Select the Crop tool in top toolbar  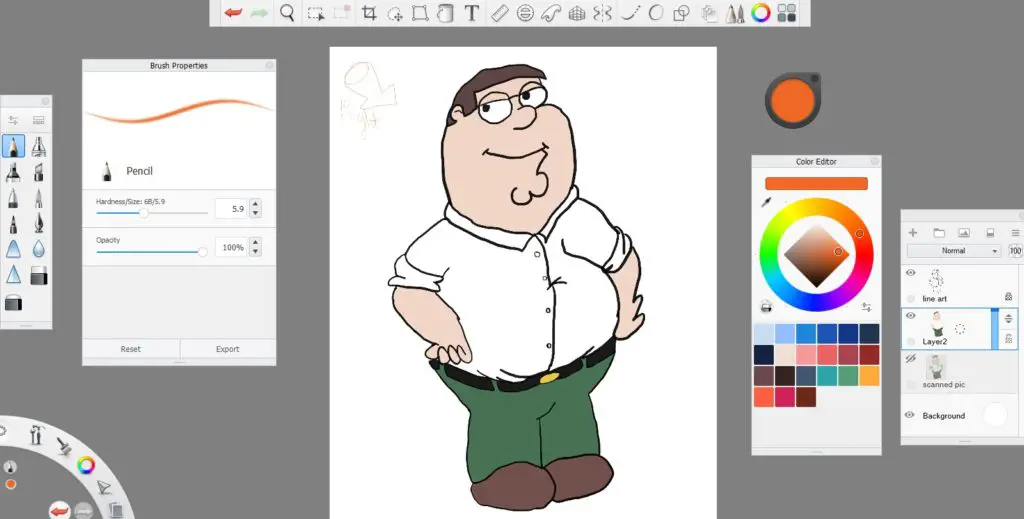(370, 13)
